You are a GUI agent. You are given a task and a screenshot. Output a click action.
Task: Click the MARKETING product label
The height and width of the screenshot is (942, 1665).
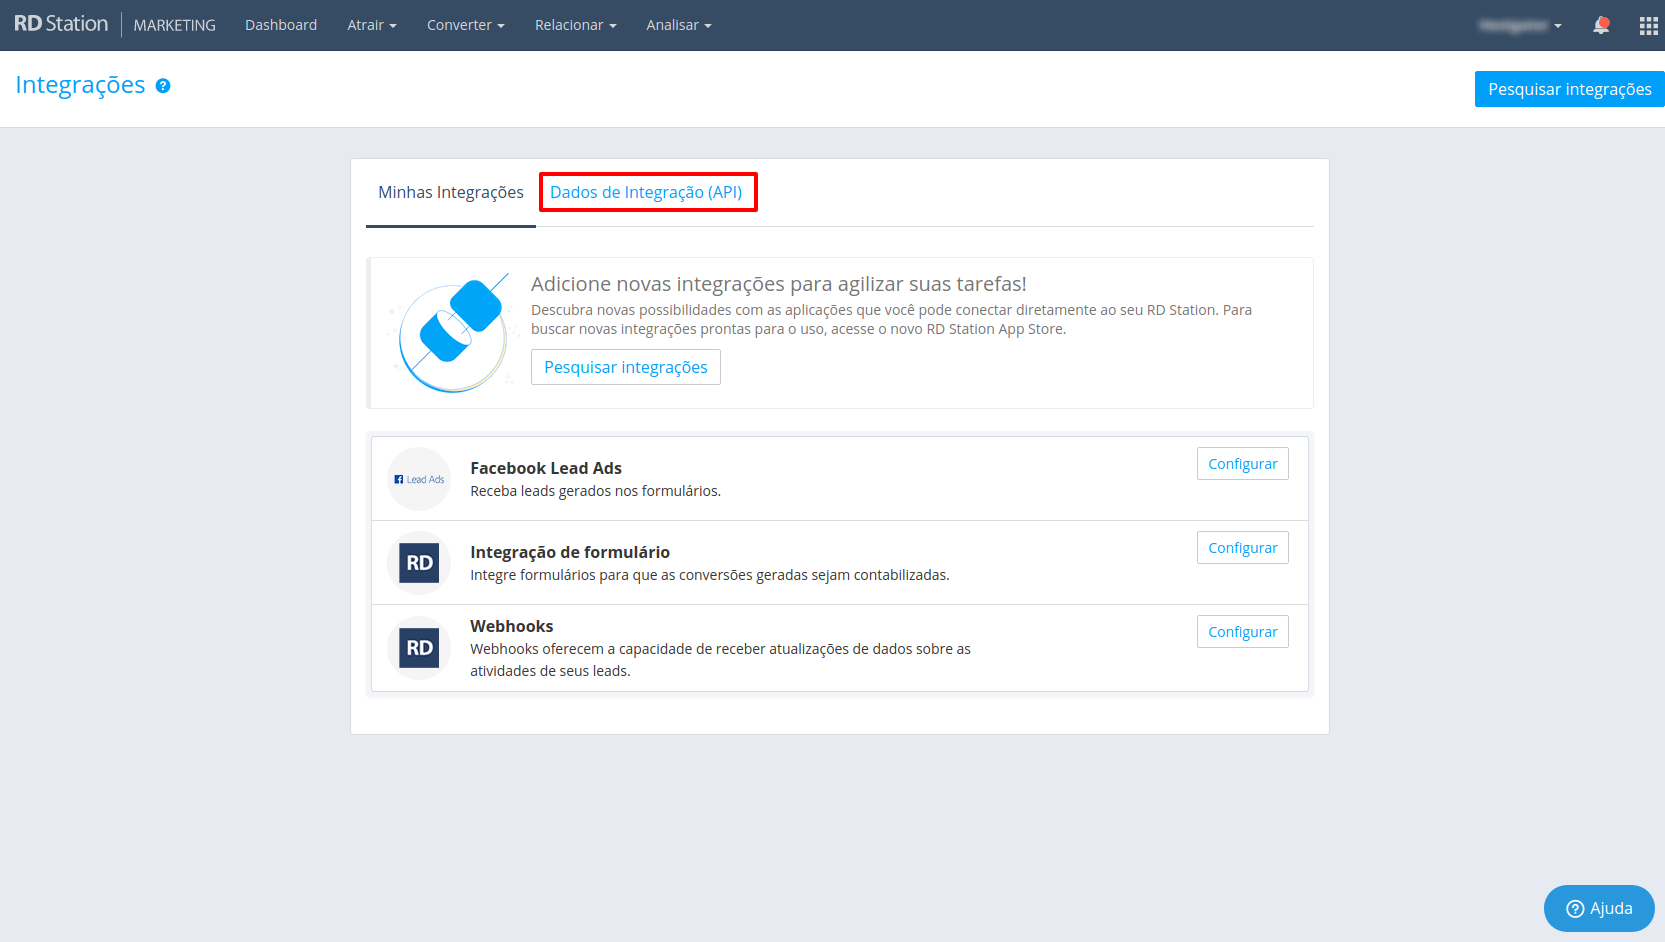tap(175, 25)
